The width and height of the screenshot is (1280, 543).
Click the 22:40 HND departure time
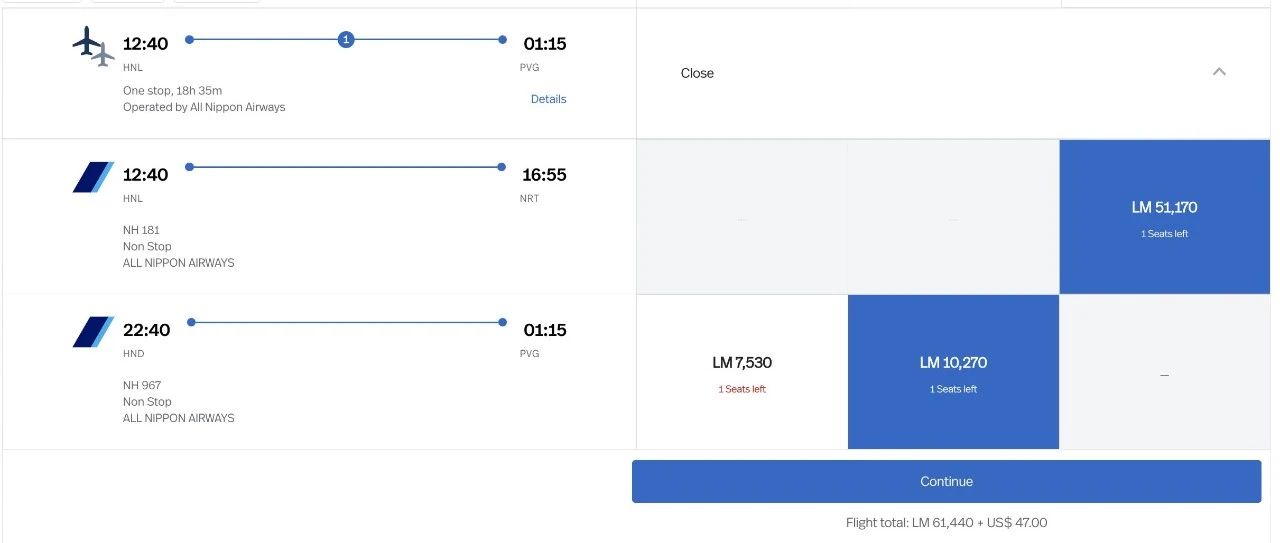146,330
